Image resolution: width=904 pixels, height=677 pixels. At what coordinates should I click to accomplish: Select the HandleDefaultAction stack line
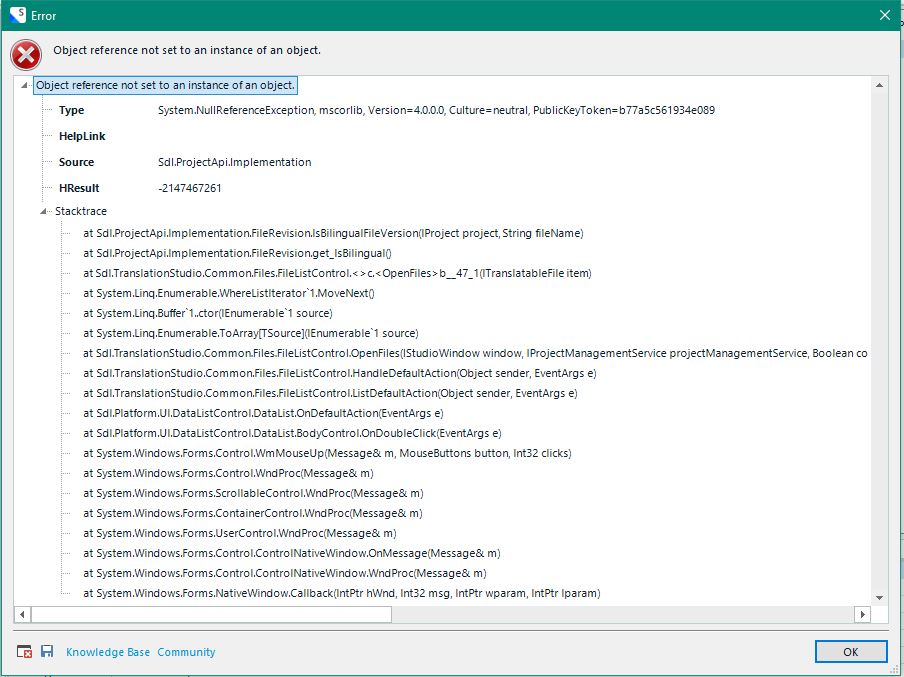[x=340, y=373]
